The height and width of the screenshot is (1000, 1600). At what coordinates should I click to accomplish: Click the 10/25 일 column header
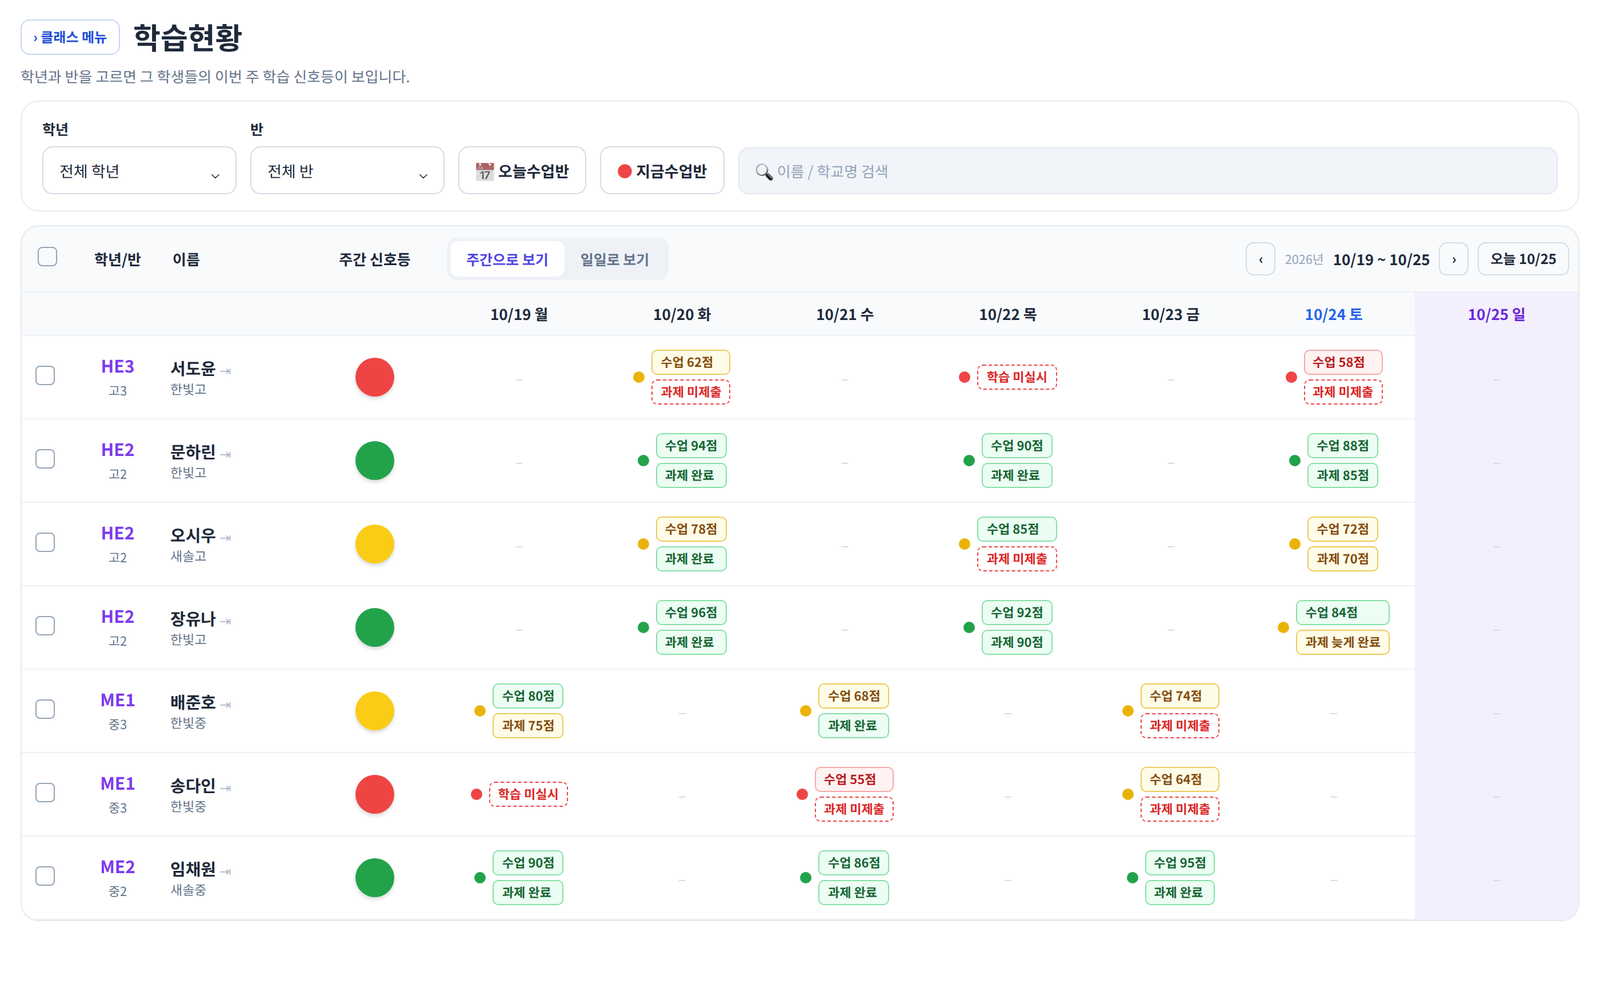point(1496,314)
